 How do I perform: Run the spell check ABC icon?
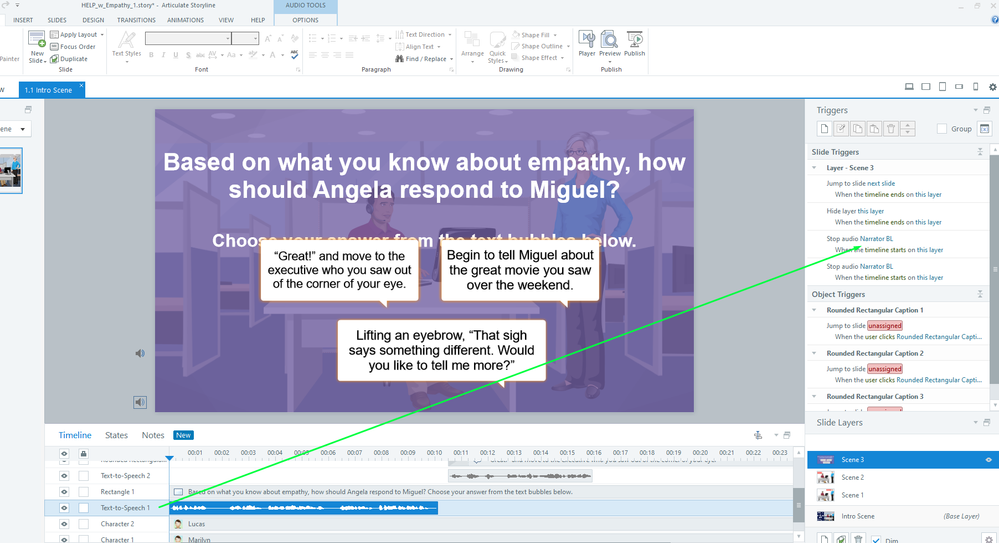pyautogui.click(x=294, y=55)
